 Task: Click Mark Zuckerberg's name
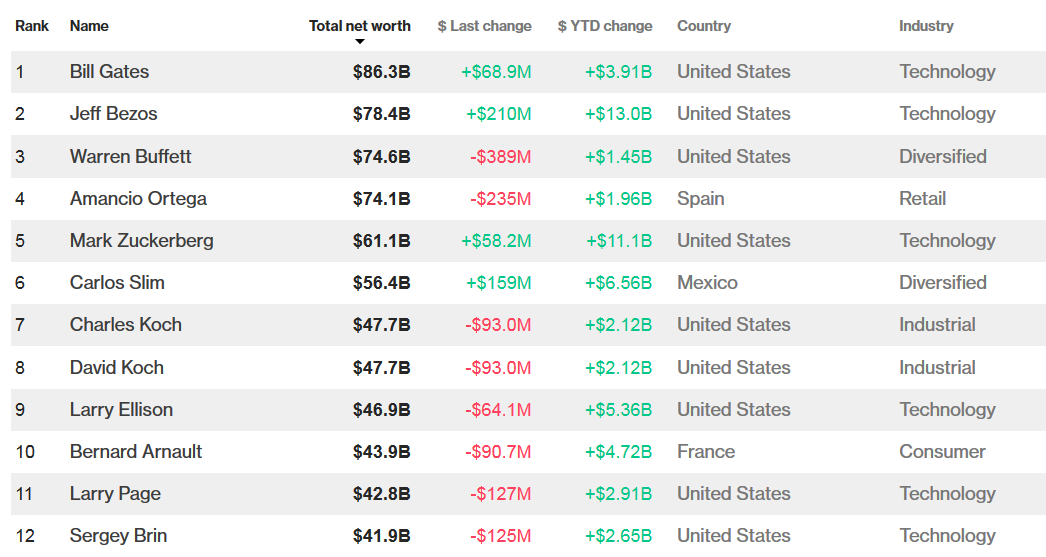tap(141, 241)
